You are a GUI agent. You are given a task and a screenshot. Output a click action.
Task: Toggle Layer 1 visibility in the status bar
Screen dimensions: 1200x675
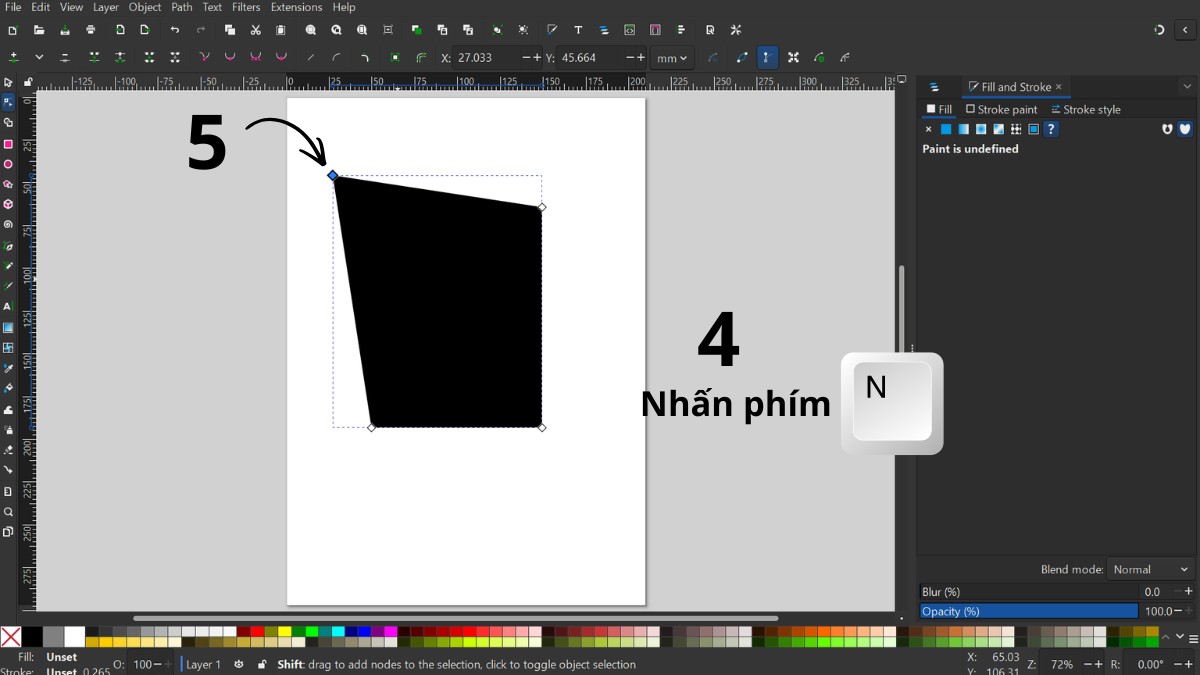click(x=238, y=664)
